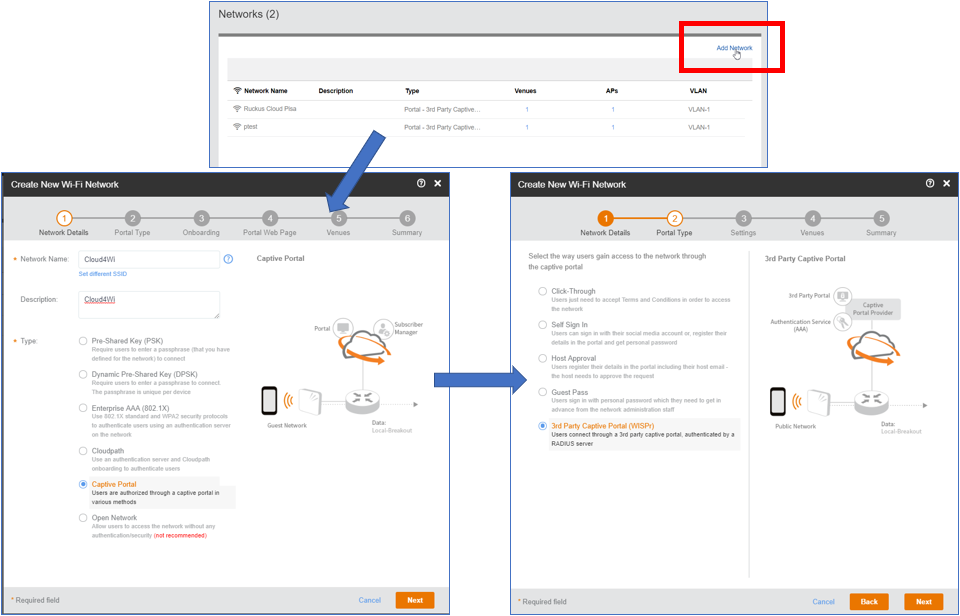Select Enterprise AAA (802.1X) option
Image resolution: width=960 pixels, height=616 pixels.
click(x=83, y=407)
